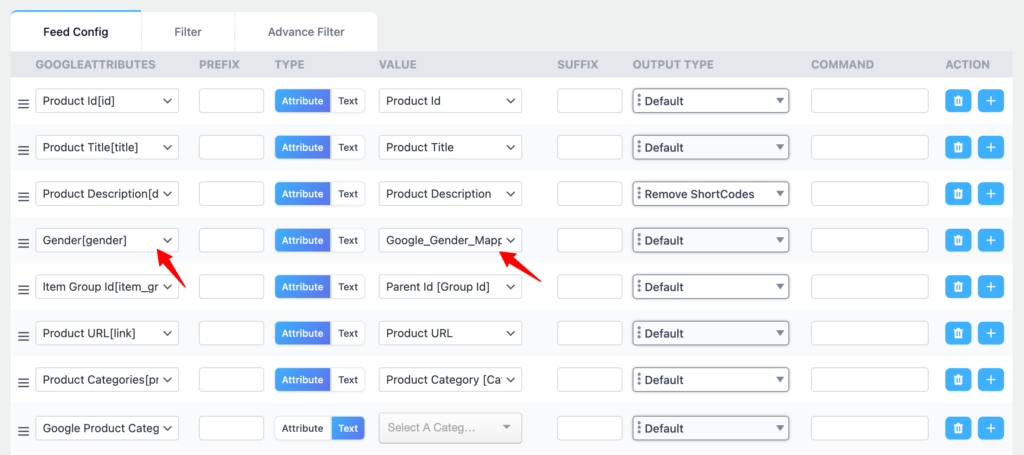1024x455 pixels.
Task: Open the Gender[gender] attribute dropdown
Action: (x=107, y=240)
